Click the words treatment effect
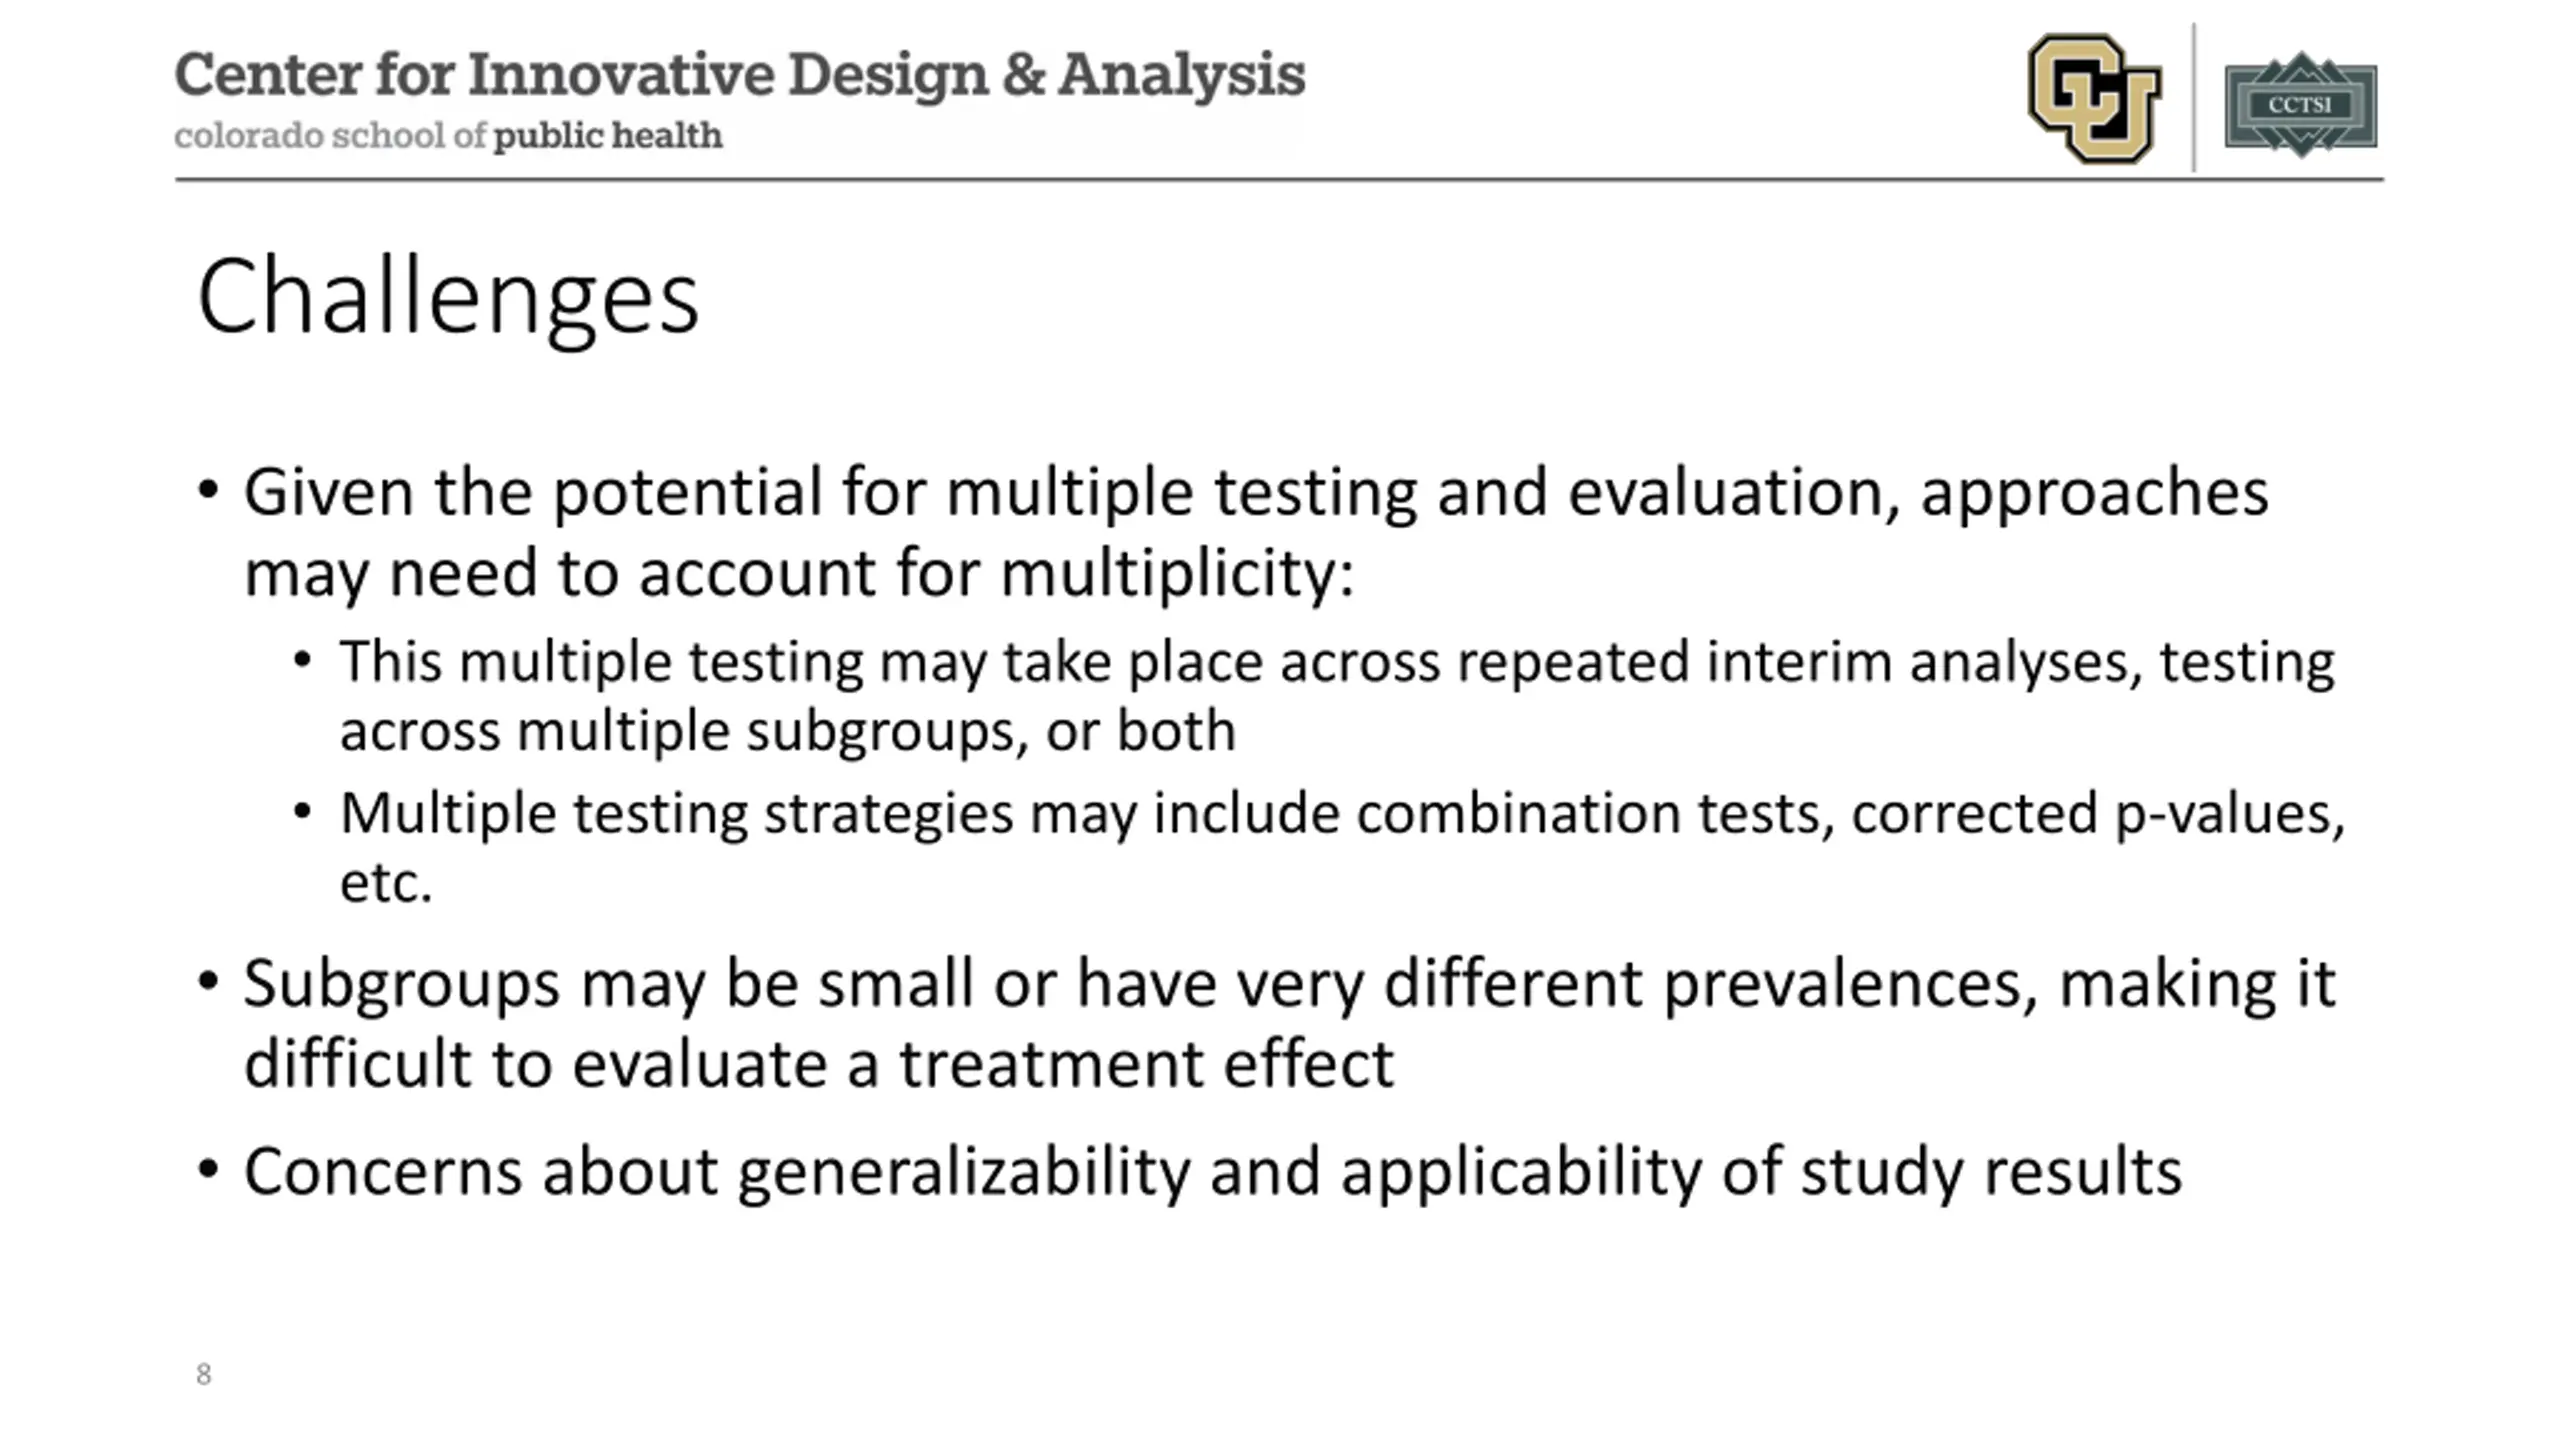 1146,1062
